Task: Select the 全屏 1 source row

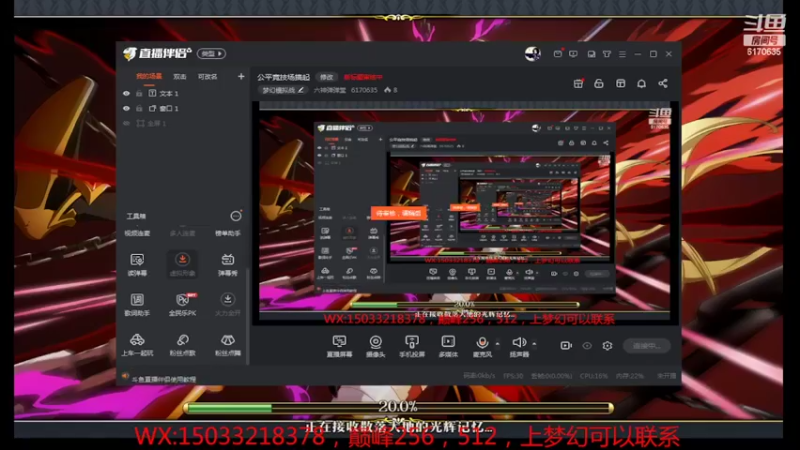Action: coord(183,123)
